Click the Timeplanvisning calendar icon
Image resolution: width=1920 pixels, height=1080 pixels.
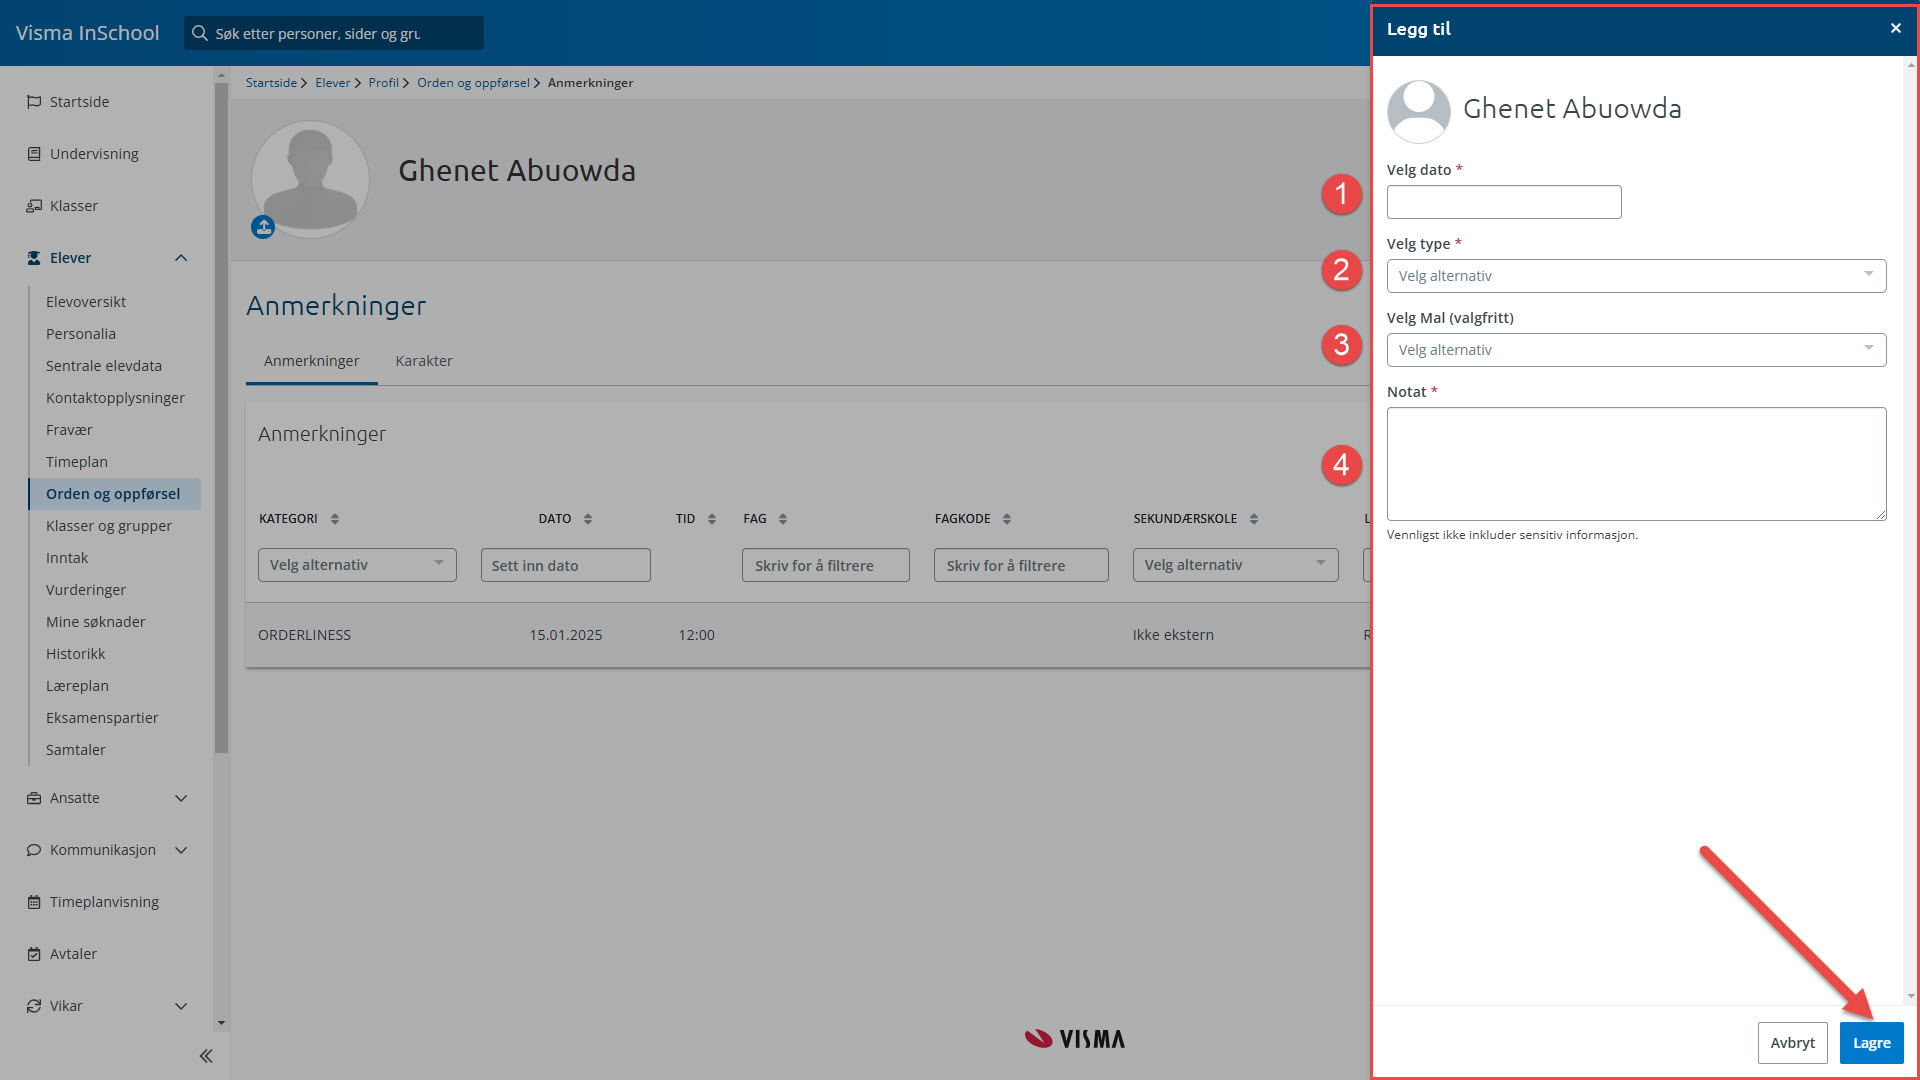[x=34, y=902]
